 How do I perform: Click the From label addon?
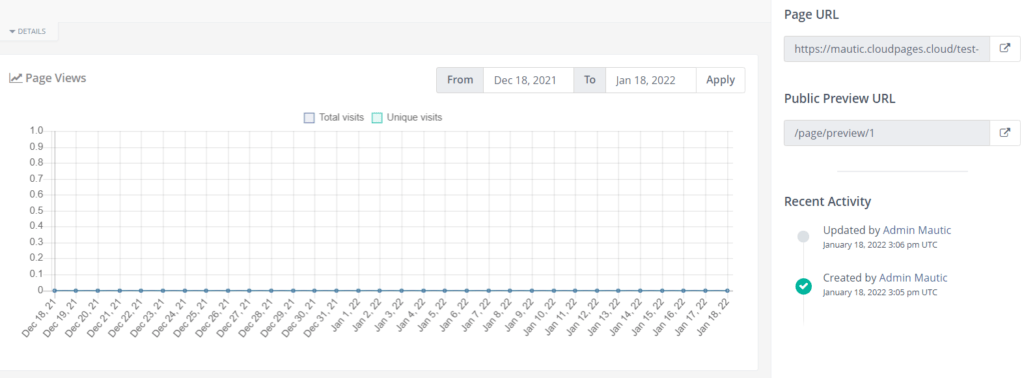click(x=460, y=80)
